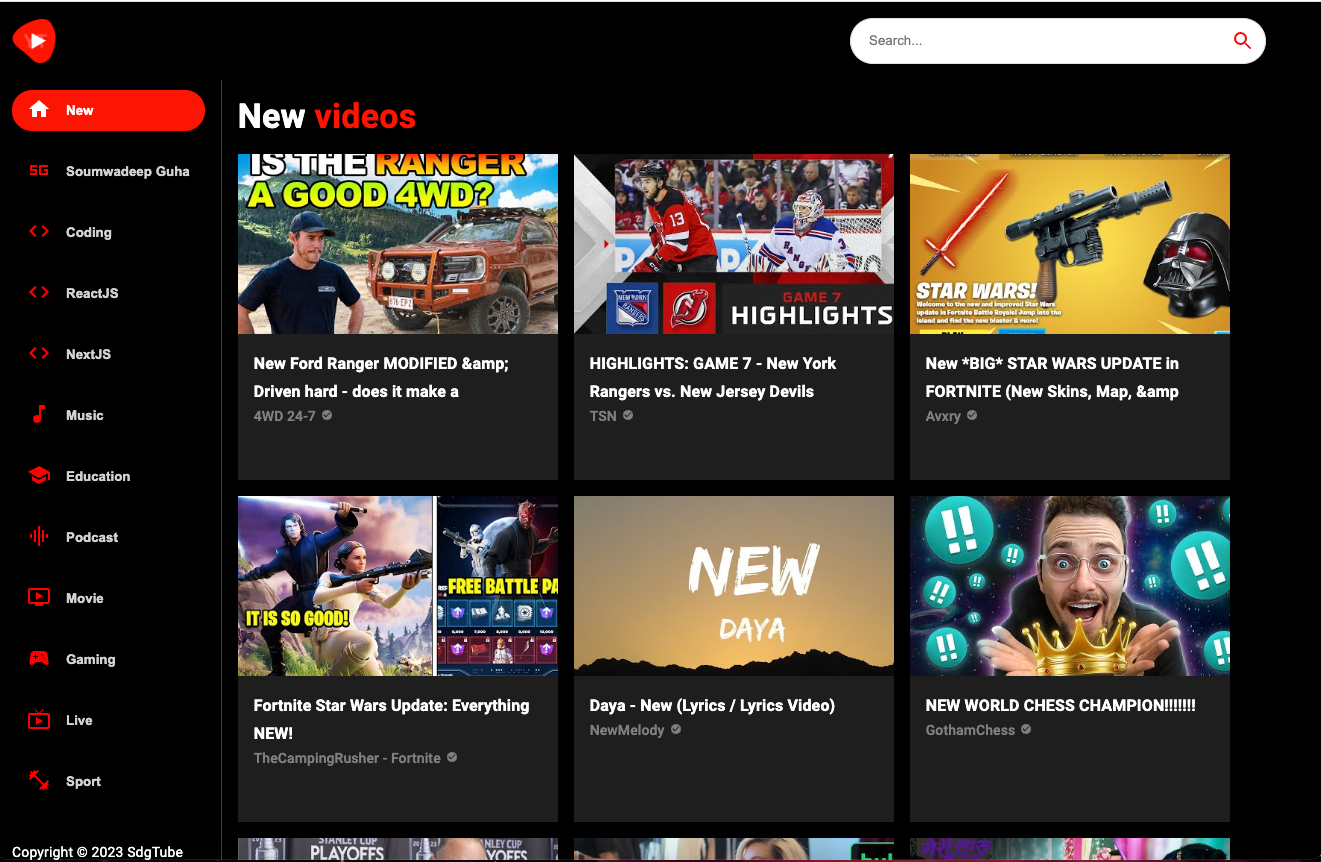Open the NEW Daya sunset thumbnail
1321x862 pixels.
(734, 586)
